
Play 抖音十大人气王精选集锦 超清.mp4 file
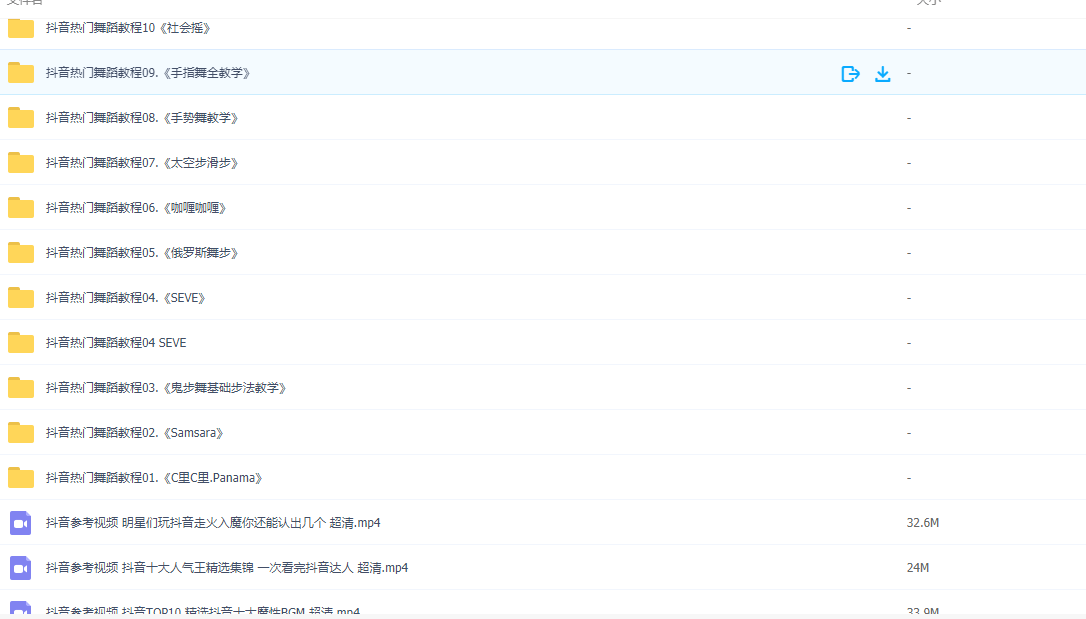pos(227,568)
